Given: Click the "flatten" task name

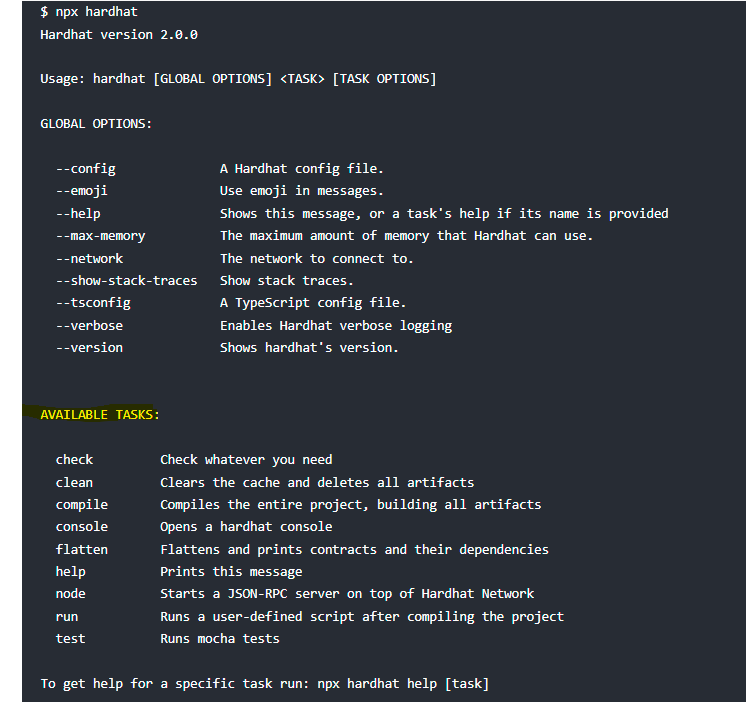Looking at the screenshot, I should [82, 549].
